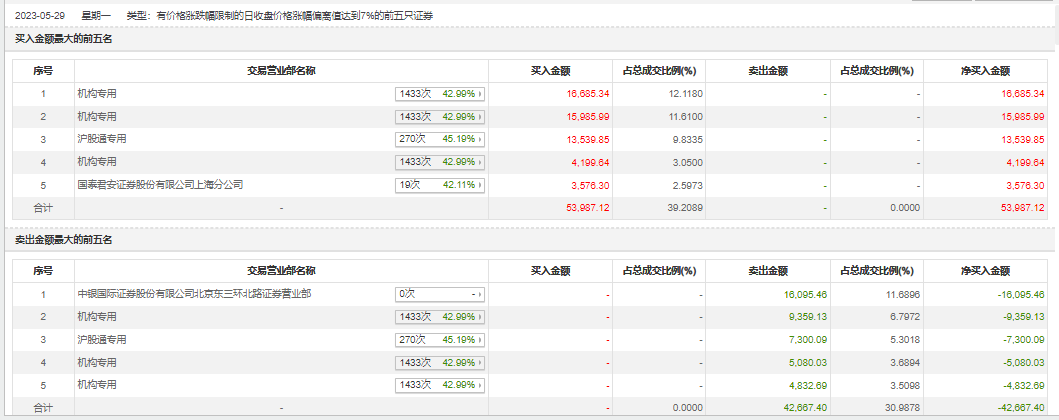Click the 买入金额 header in the buy table
Image resolution: width=1059 pixels, height=420 pixels.
[x=550, y=71]
